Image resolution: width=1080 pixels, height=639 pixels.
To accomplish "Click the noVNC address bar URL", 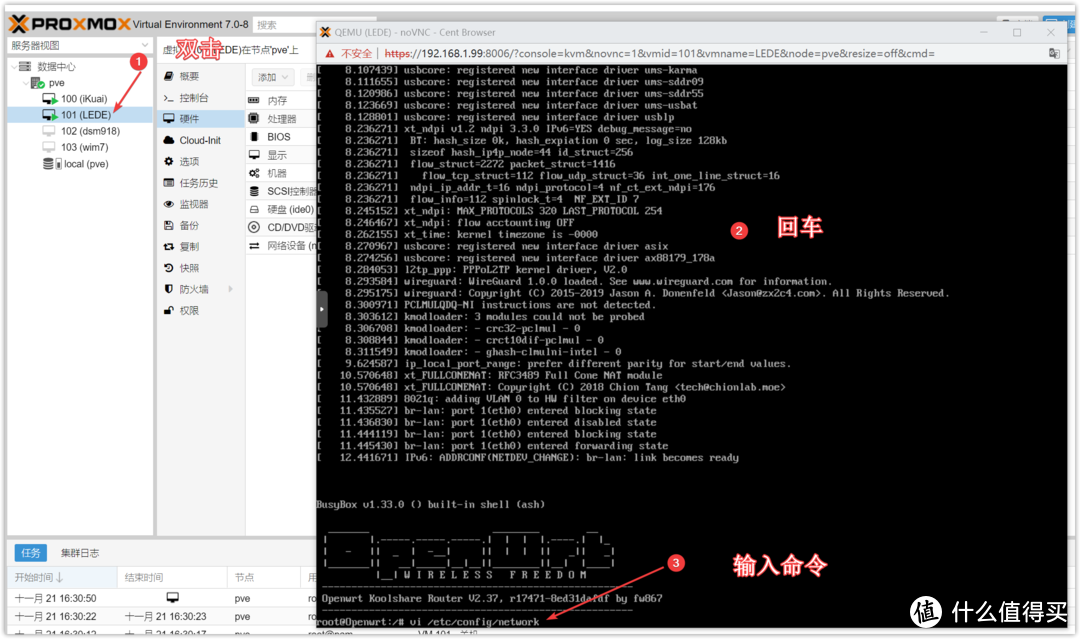I will [x=659, y=54].
